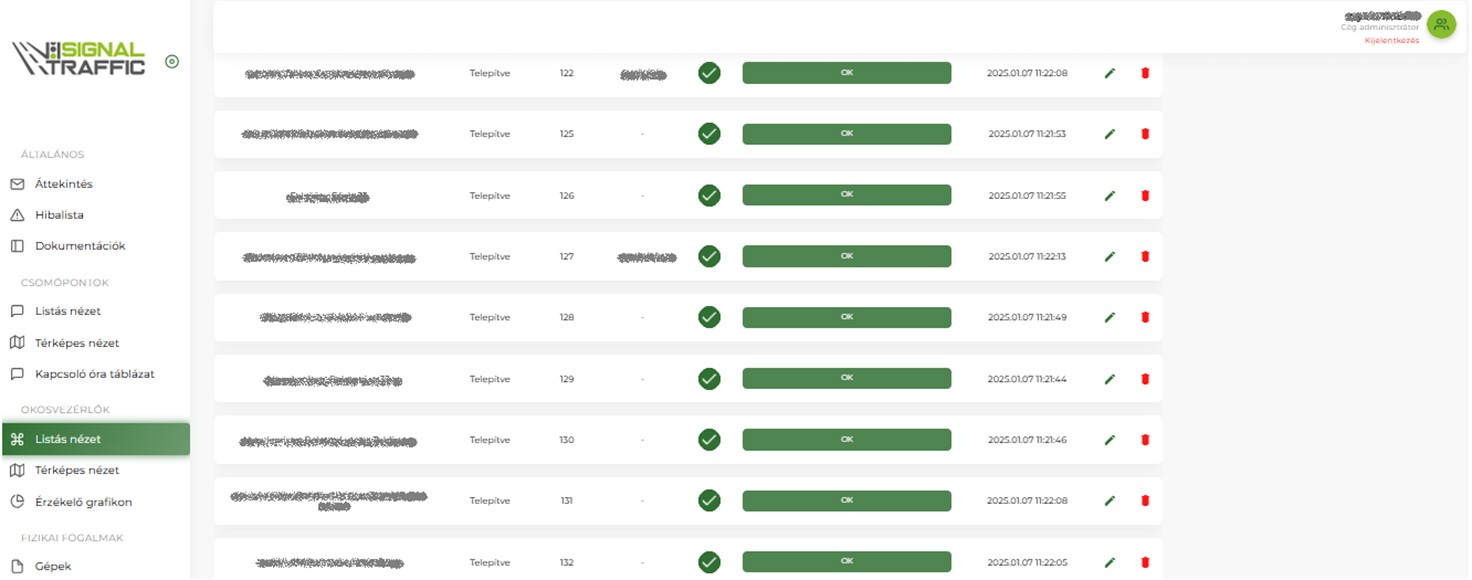Click the edit pencil for row 127
Image resolution: width=1472 pixels, height=580 pixels.
tap(1109, 257)
